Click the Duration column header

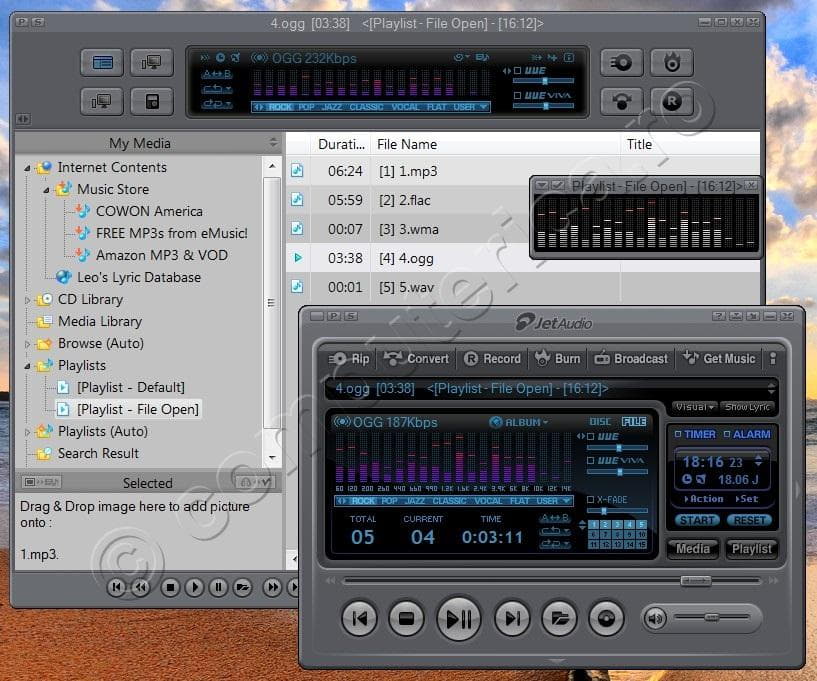pos(341,144)
